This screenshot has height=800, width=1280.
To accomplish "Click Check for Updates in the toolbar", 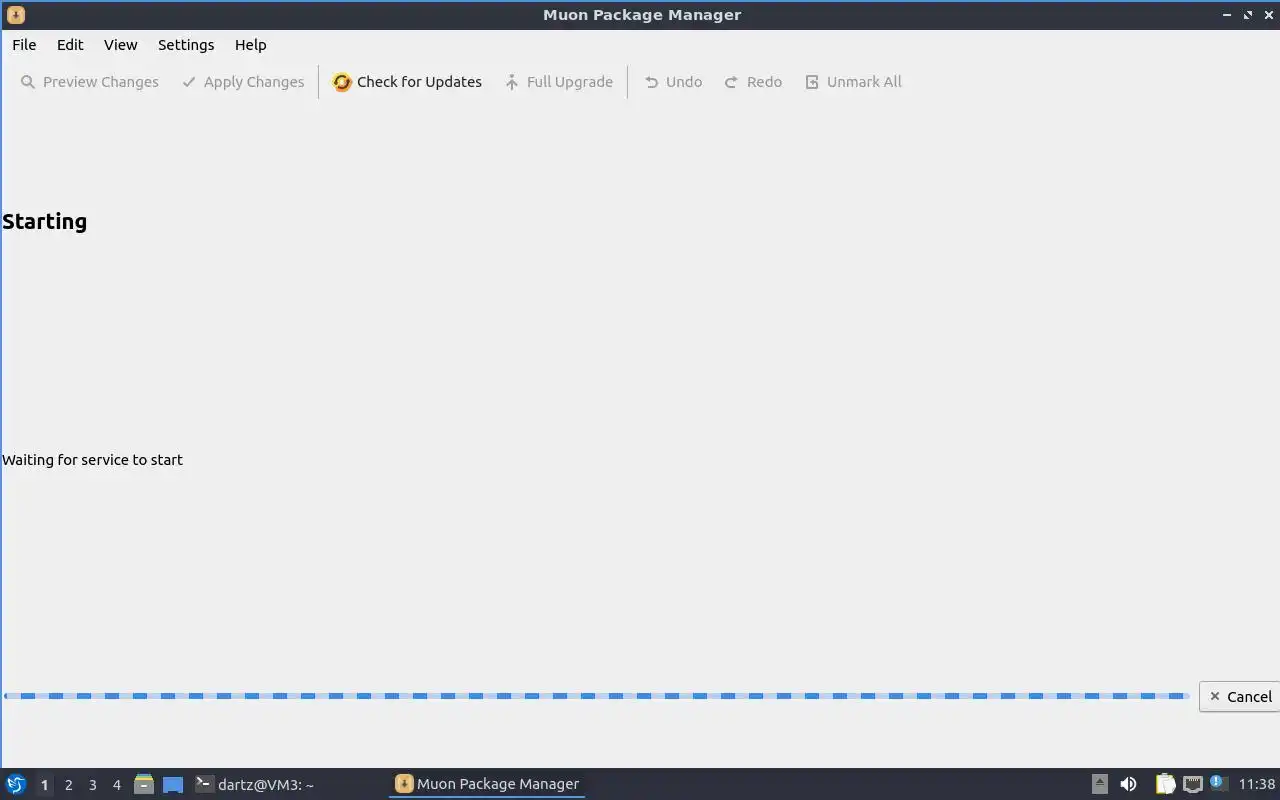I will click(407, 82).
